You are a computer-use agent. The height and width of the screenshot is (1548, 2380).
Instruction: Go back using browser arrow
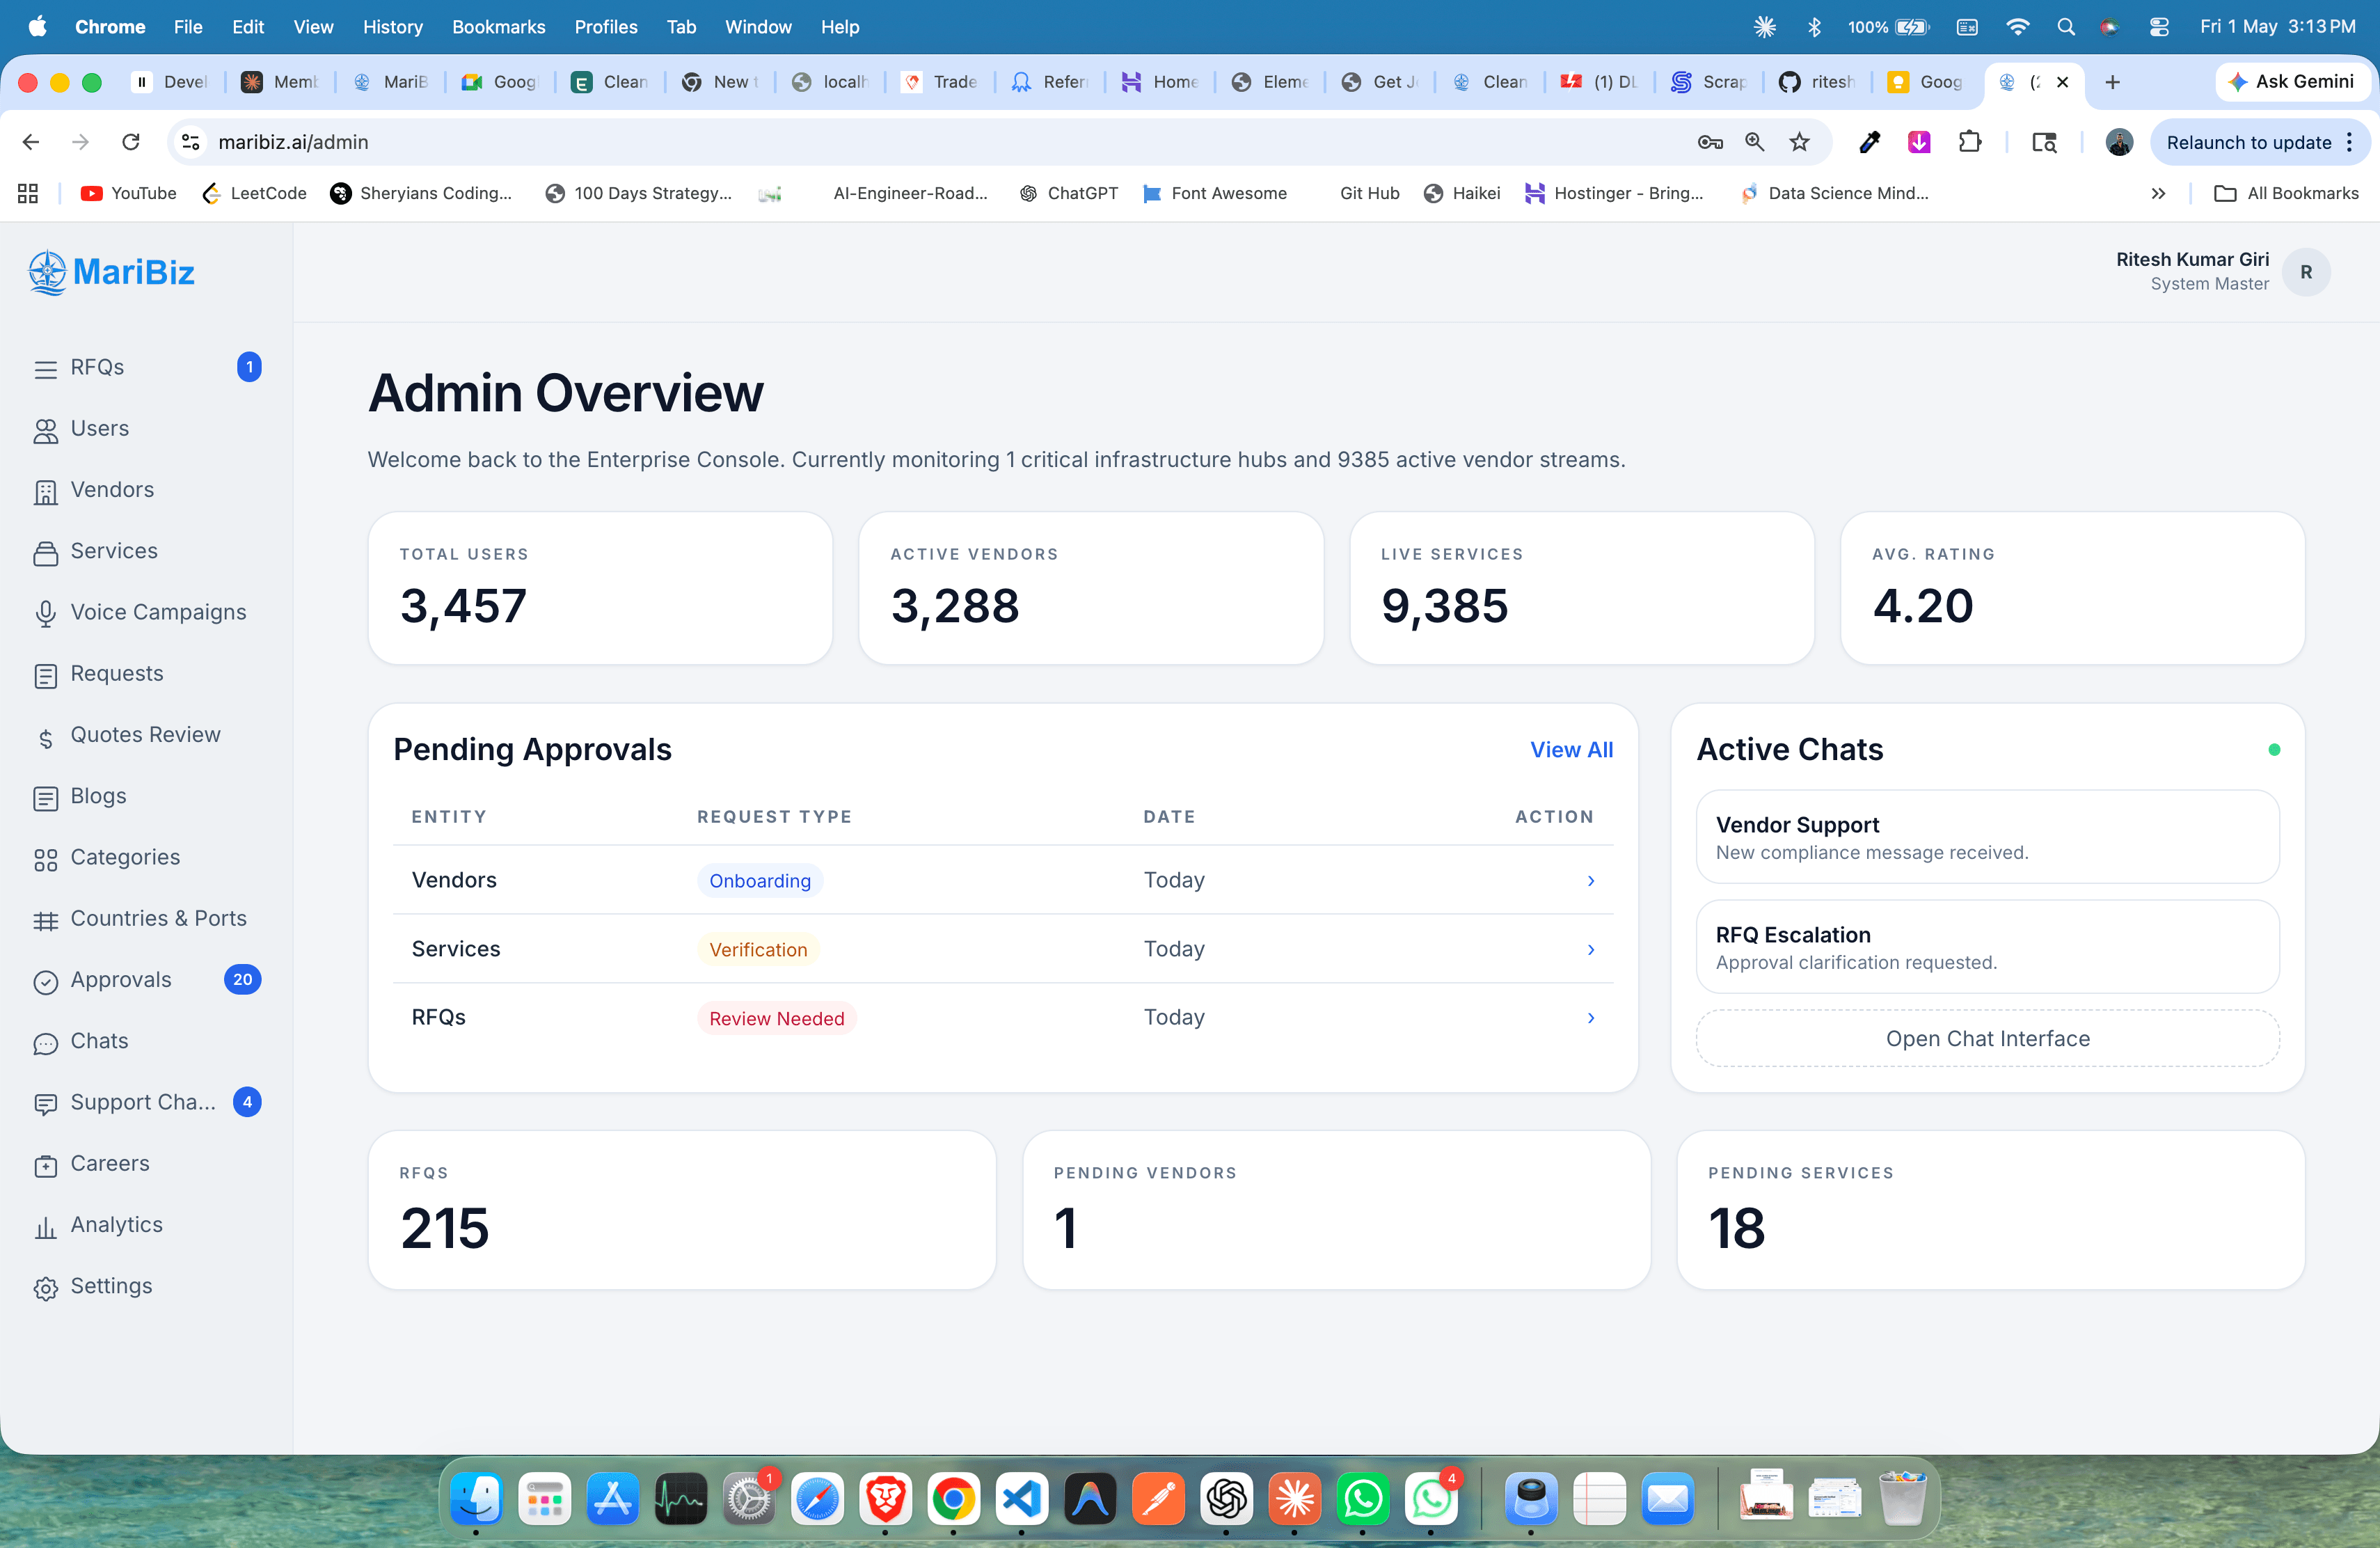point(31,142)
